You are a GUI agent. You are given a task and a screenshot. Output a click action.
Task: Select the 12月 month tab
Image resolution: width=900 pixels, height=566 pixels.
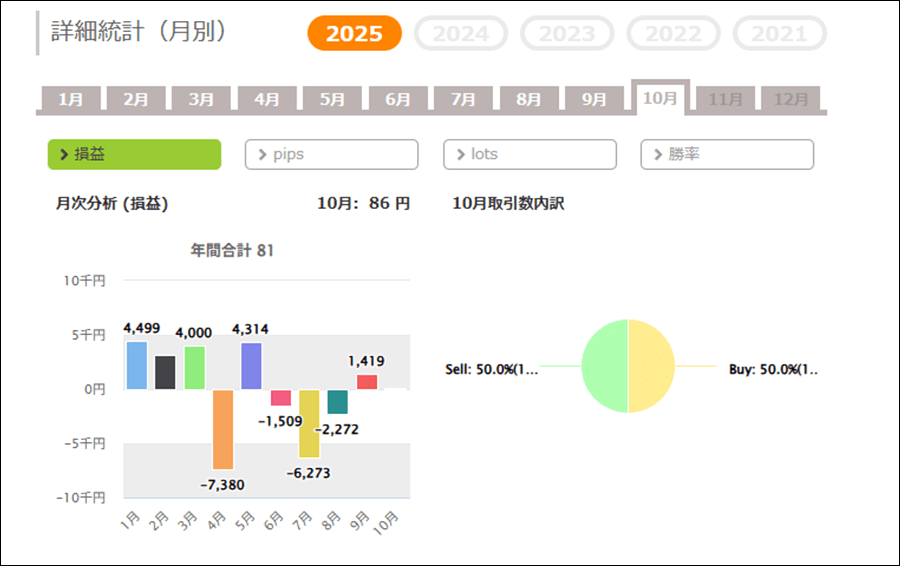point(791,99)
